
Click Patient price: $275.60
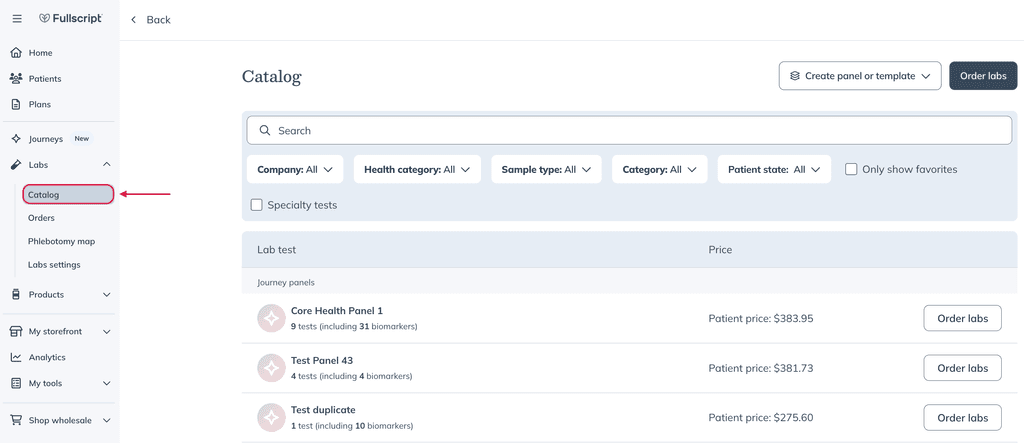click(761, 418)
